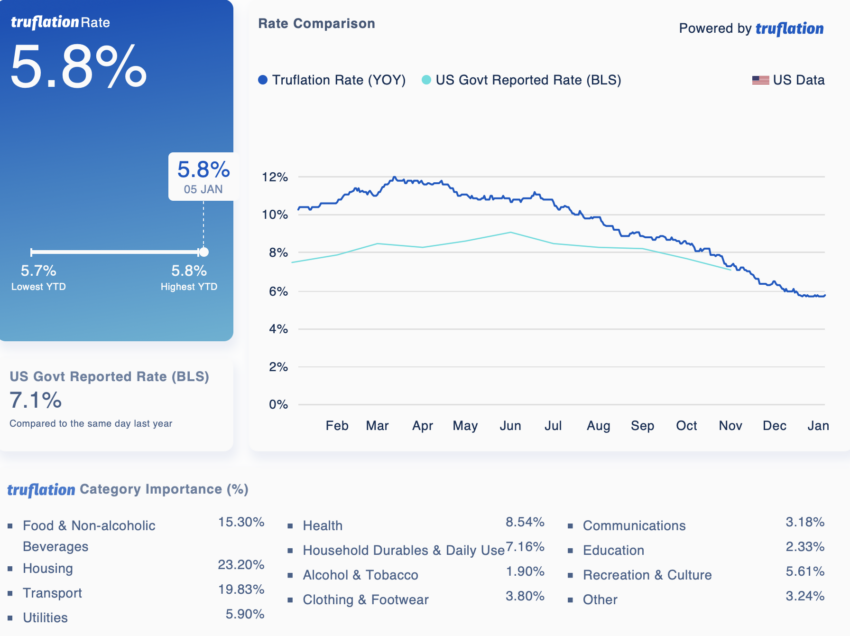Screen dimensions: 850x636
Task: Click the truflation logo in blue card
Action: pyautogui.click(x=45, y=22)
